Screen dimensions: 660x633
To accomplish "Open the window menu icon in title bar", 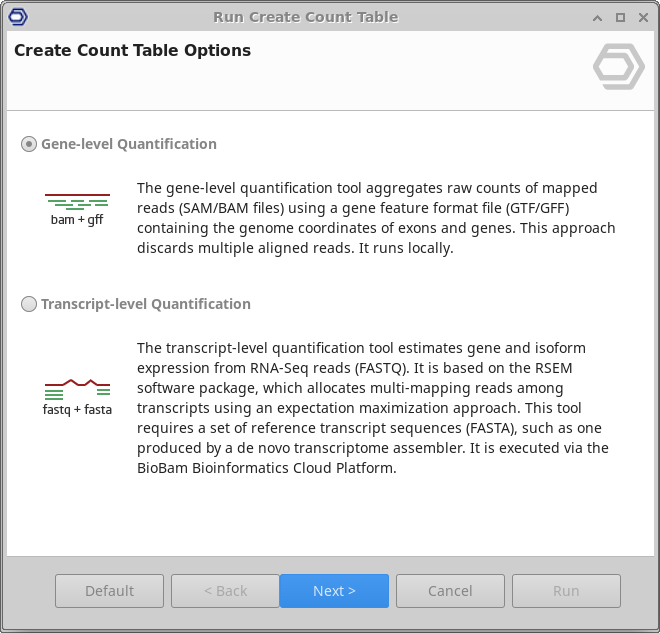I will pos(17,17).
